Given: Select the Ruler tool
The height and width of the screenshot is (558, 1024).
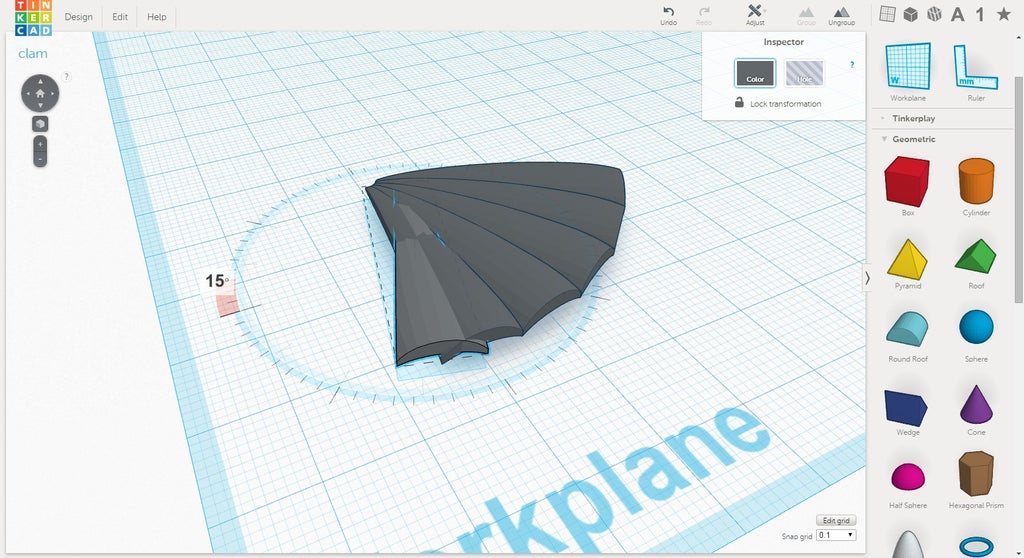Looking at the screenshot, I should (x=976, y=72).
